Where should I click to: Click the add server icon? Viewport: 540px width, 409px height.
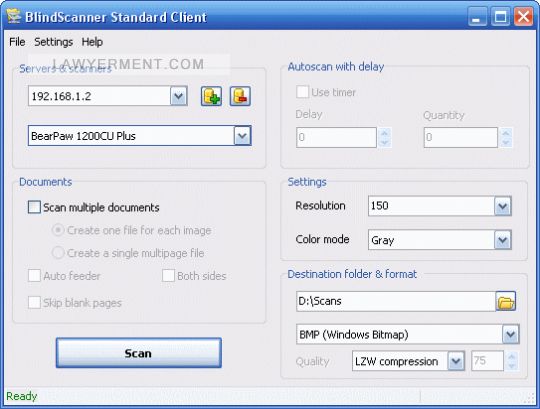pyautogui.click(x=211, y=96)
